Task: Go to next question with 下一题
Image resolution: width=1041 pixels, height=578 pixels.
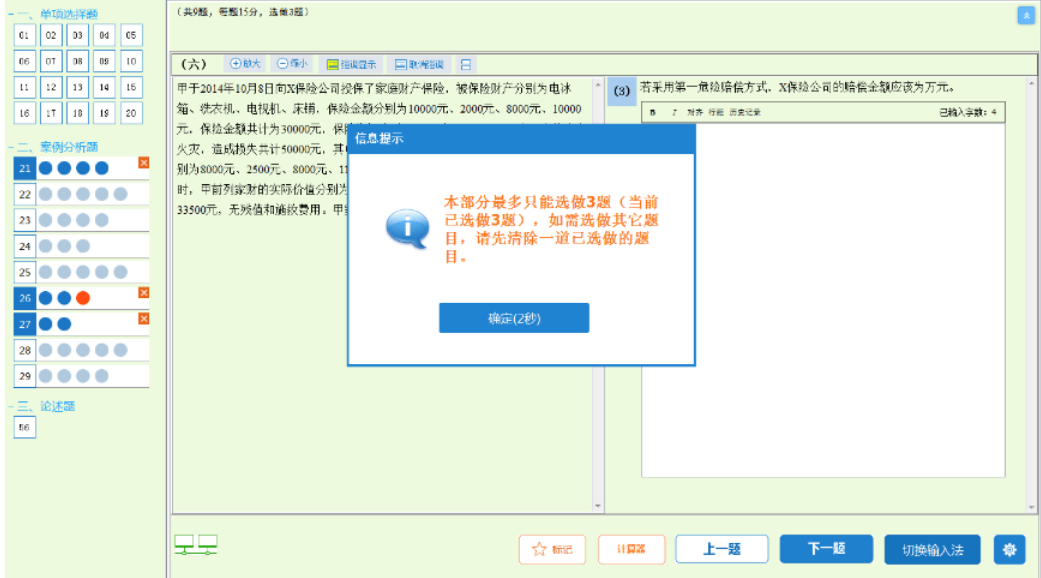Action: (826, 549)
